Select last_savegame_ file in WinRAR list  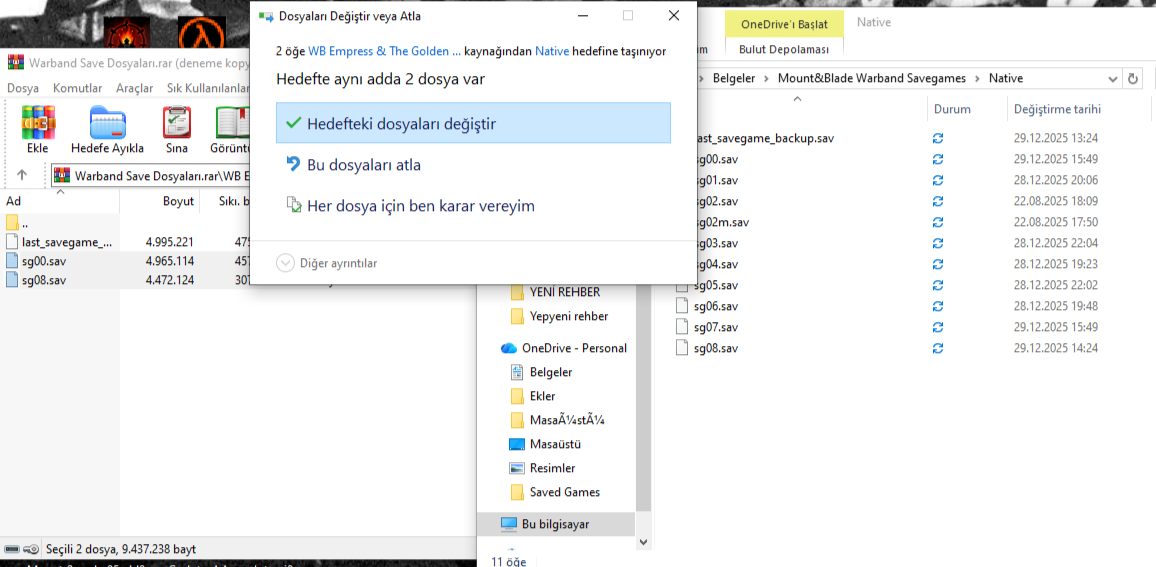click(60, 241)
